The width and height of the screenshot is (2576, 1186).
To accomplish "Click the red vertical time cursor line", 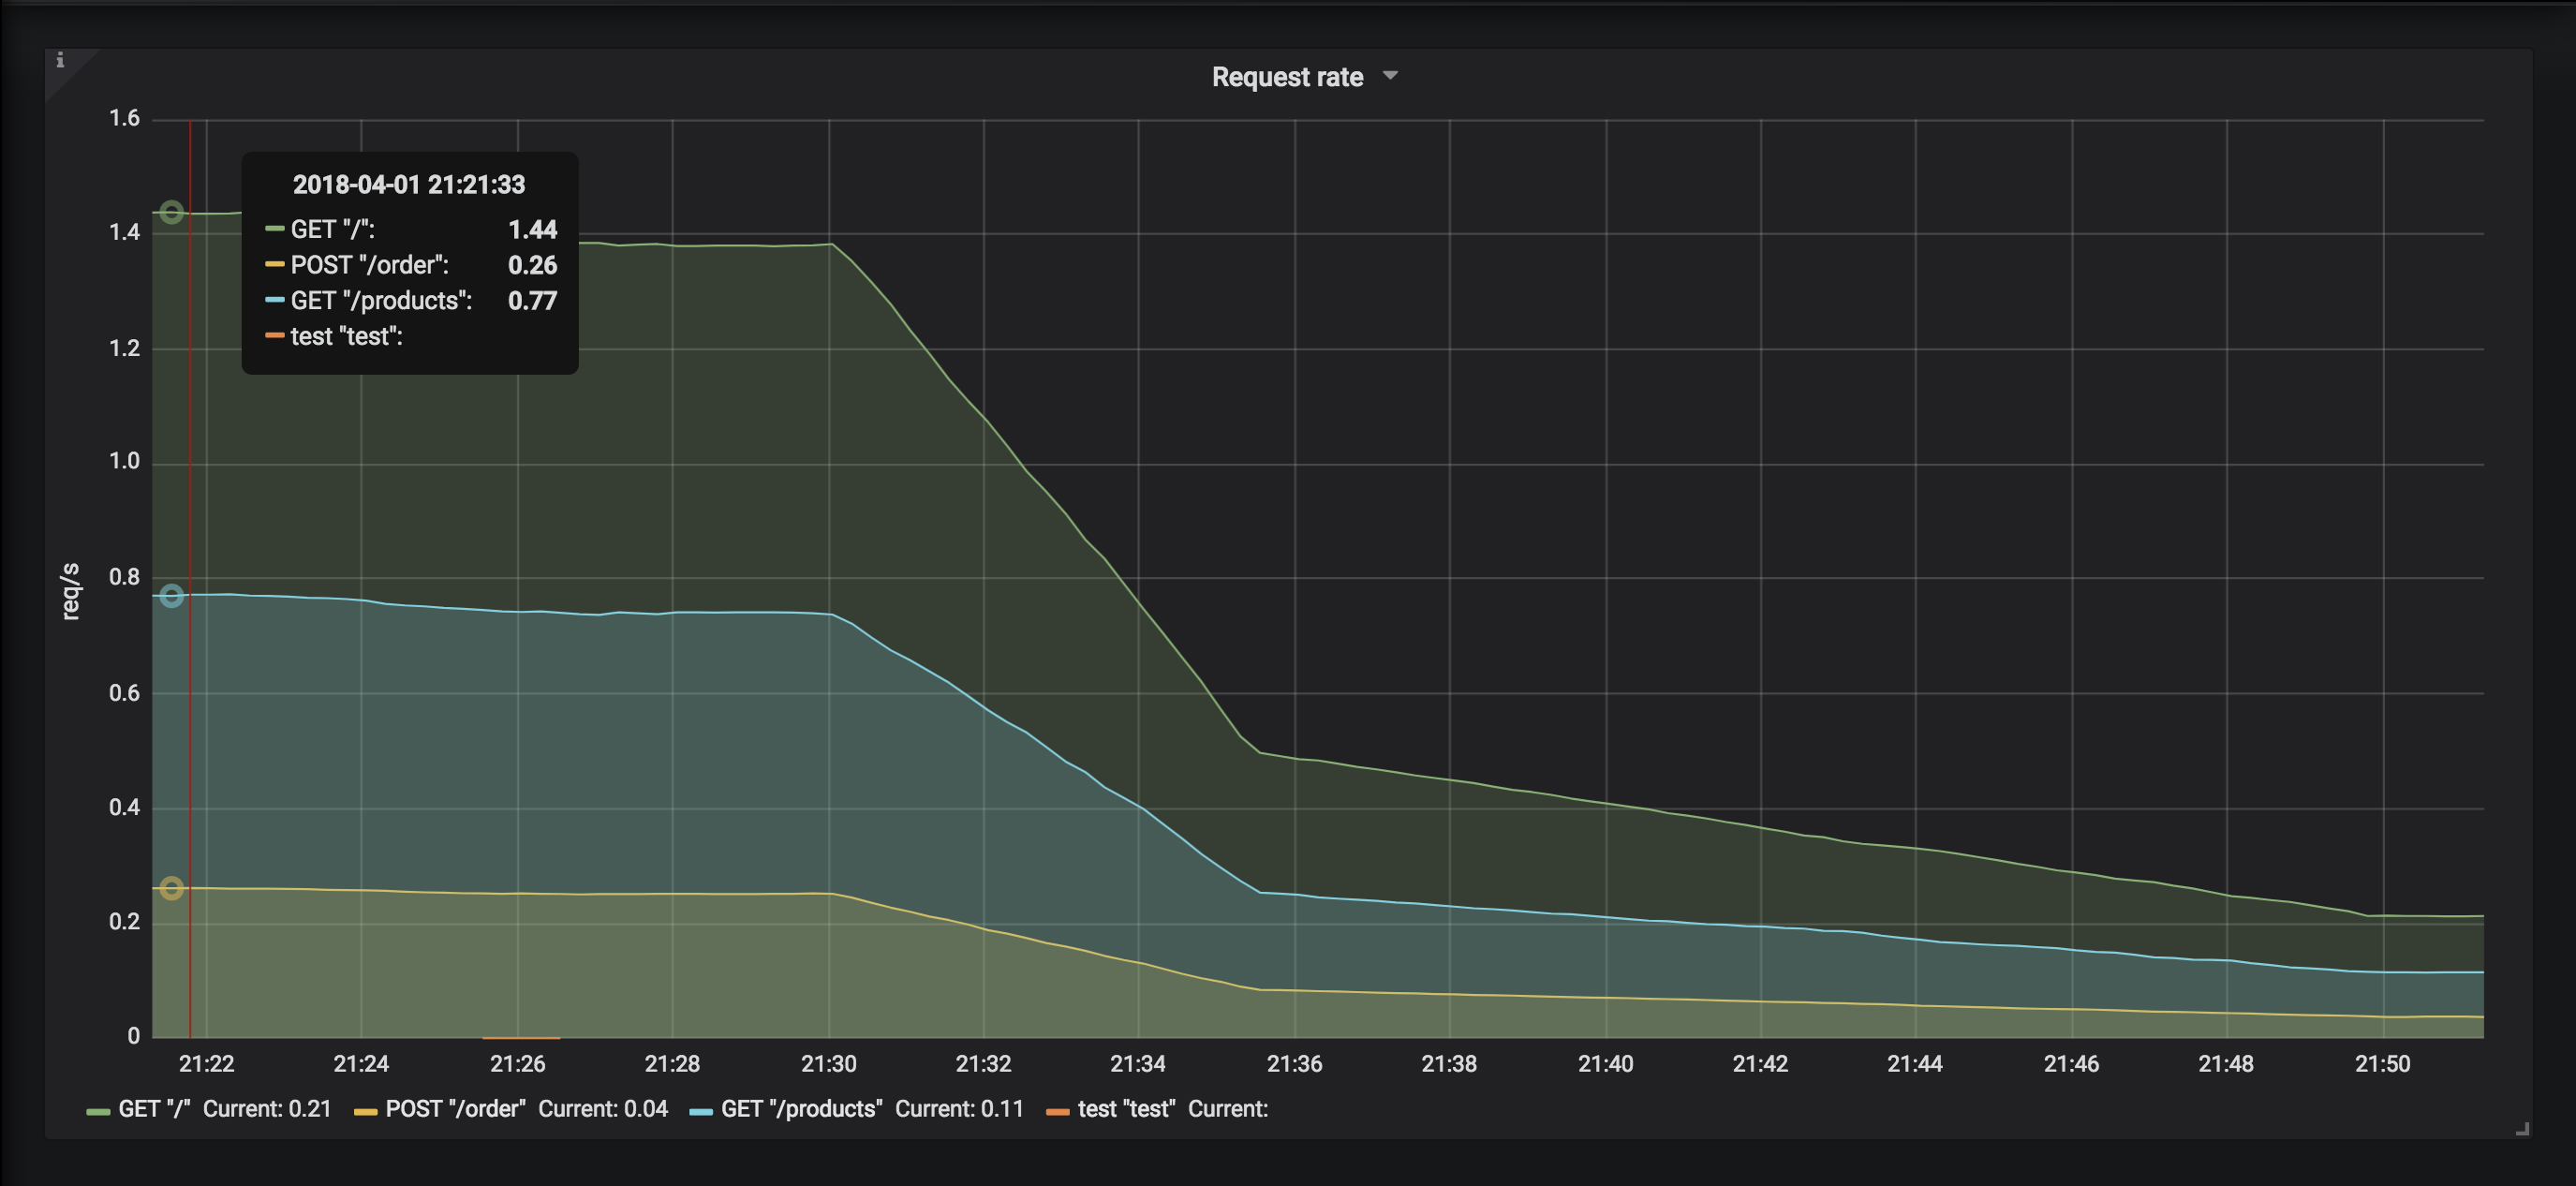I will pyautogui.click(x=189, y=600).
